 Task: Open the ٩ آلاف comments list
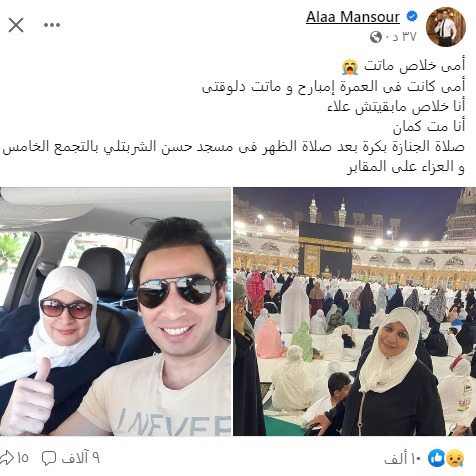80,458
